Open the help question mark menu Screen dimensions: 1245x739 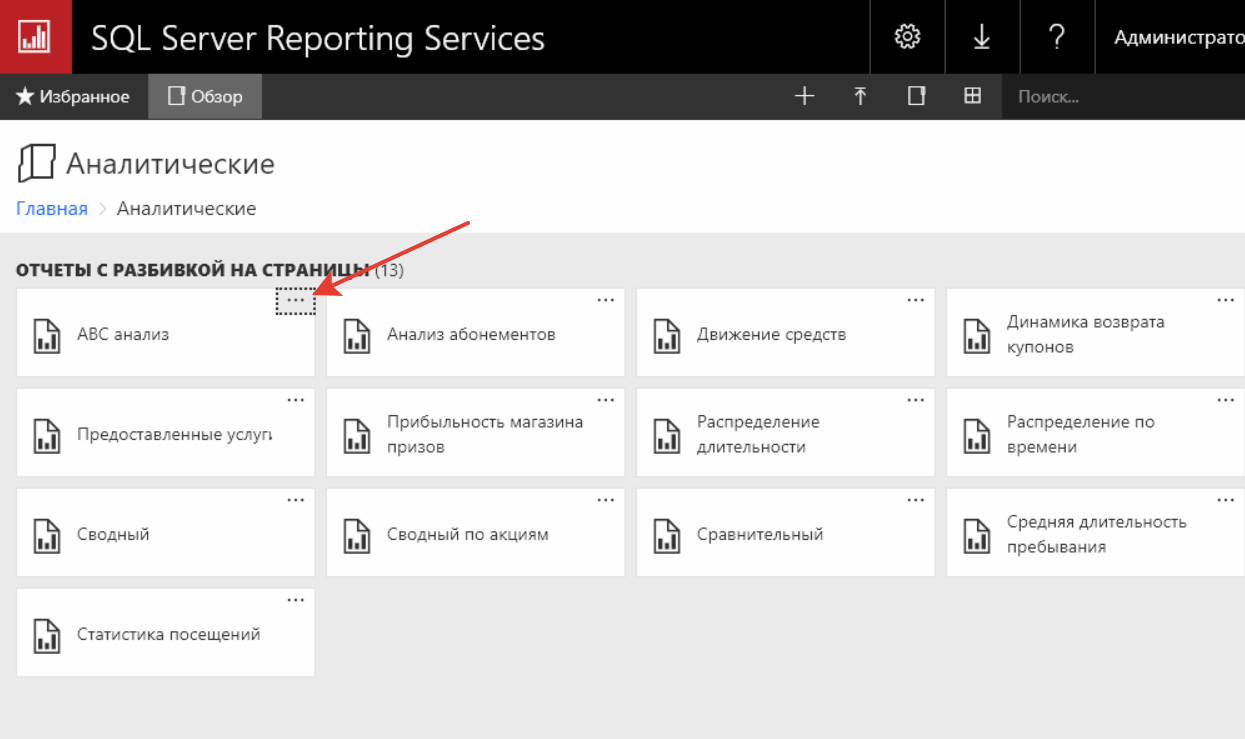tap(1057, 37)
